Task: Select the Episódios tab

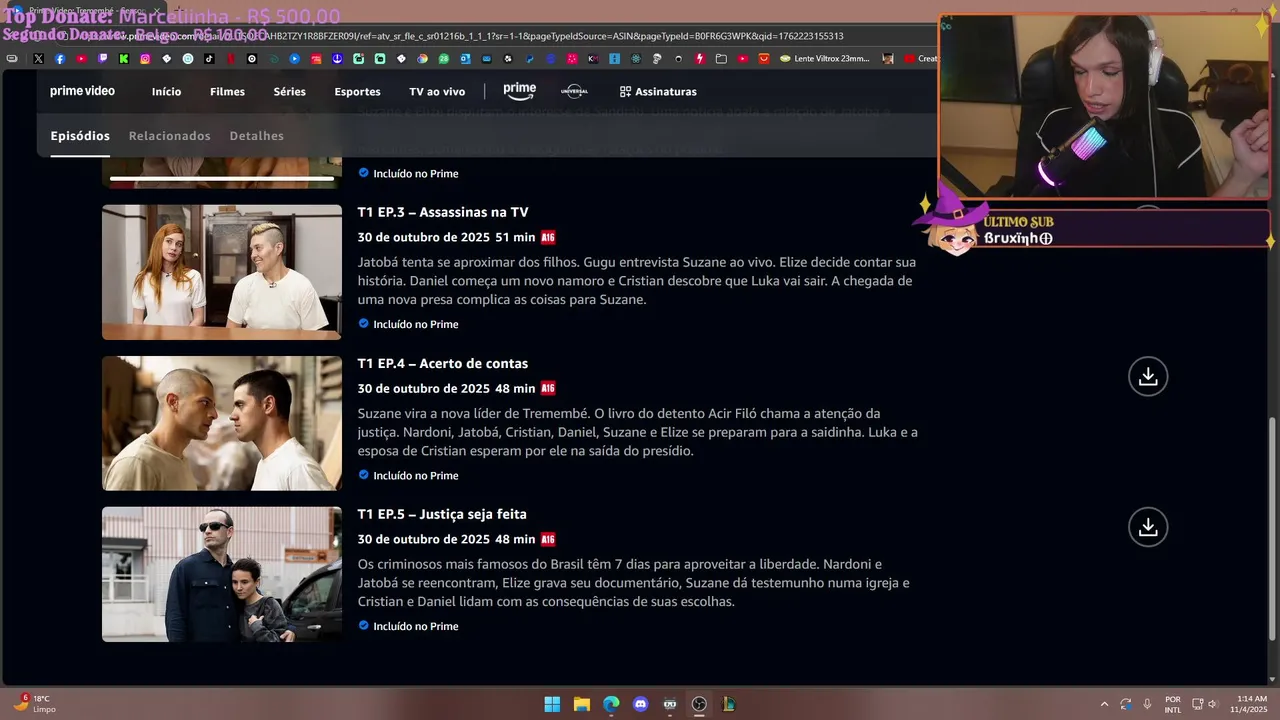Action: tap(80, 136)
